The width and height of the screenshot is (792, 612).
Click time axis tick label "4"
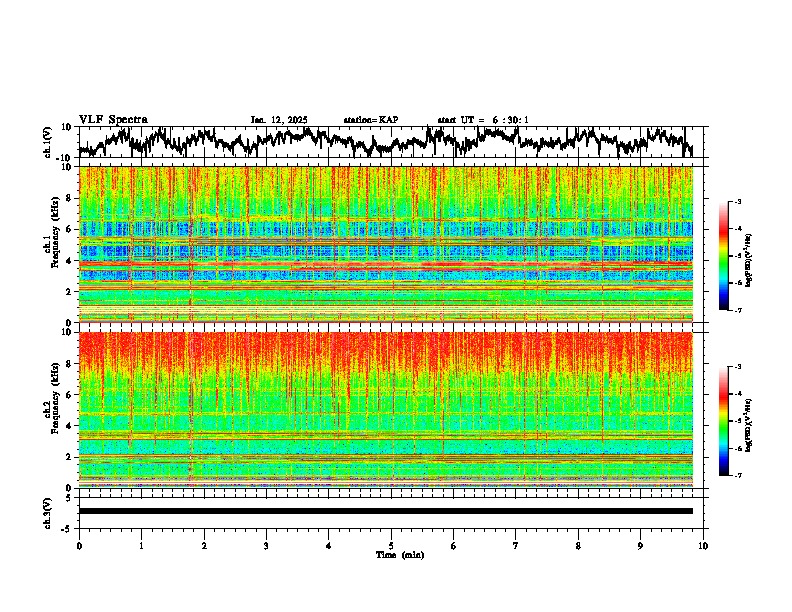point(328,546)
